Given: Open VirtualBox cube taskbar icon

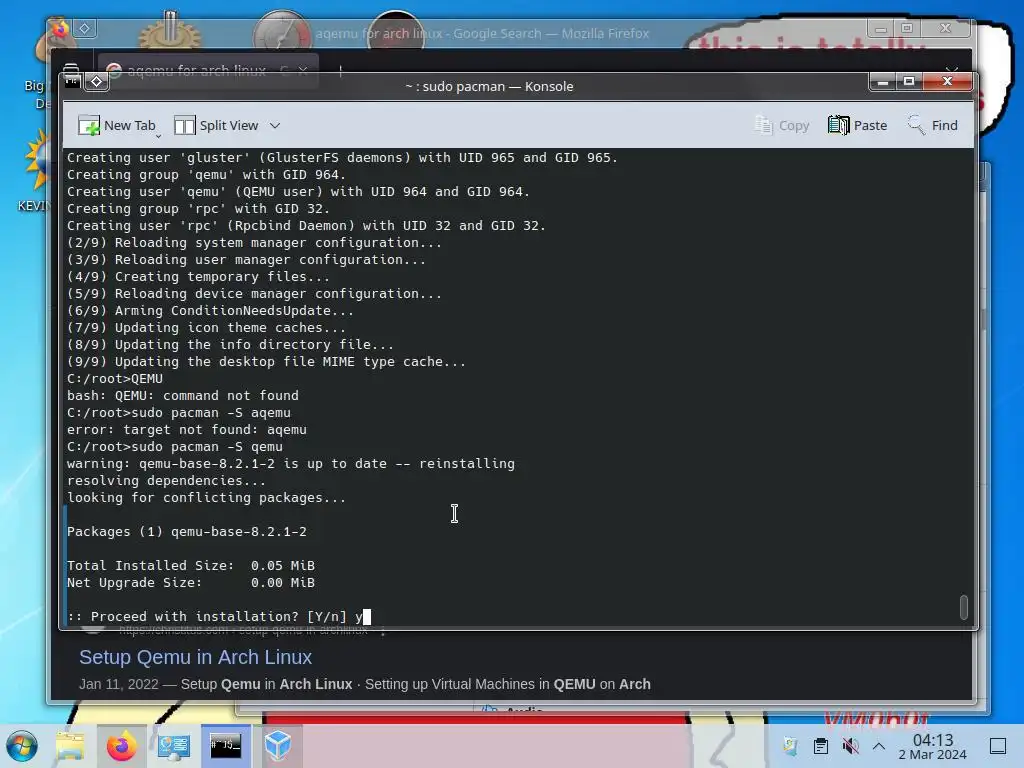Looking at the screenshot, I should coord(278,746).
